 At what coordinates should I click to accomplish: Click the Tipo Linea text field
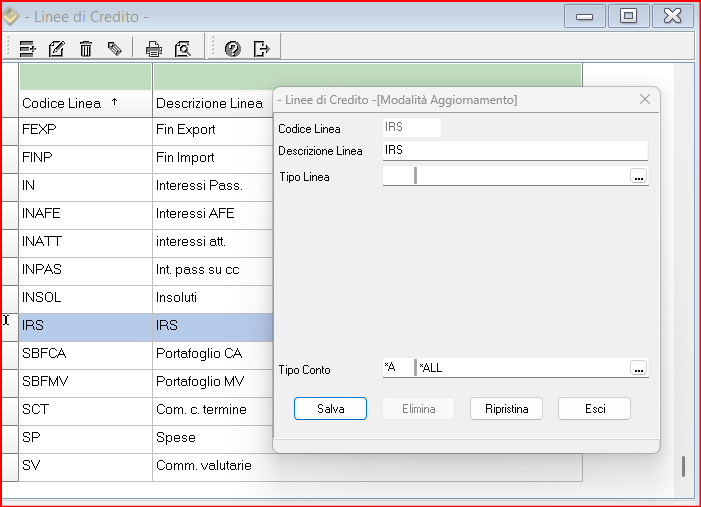[x=520, y=176]
